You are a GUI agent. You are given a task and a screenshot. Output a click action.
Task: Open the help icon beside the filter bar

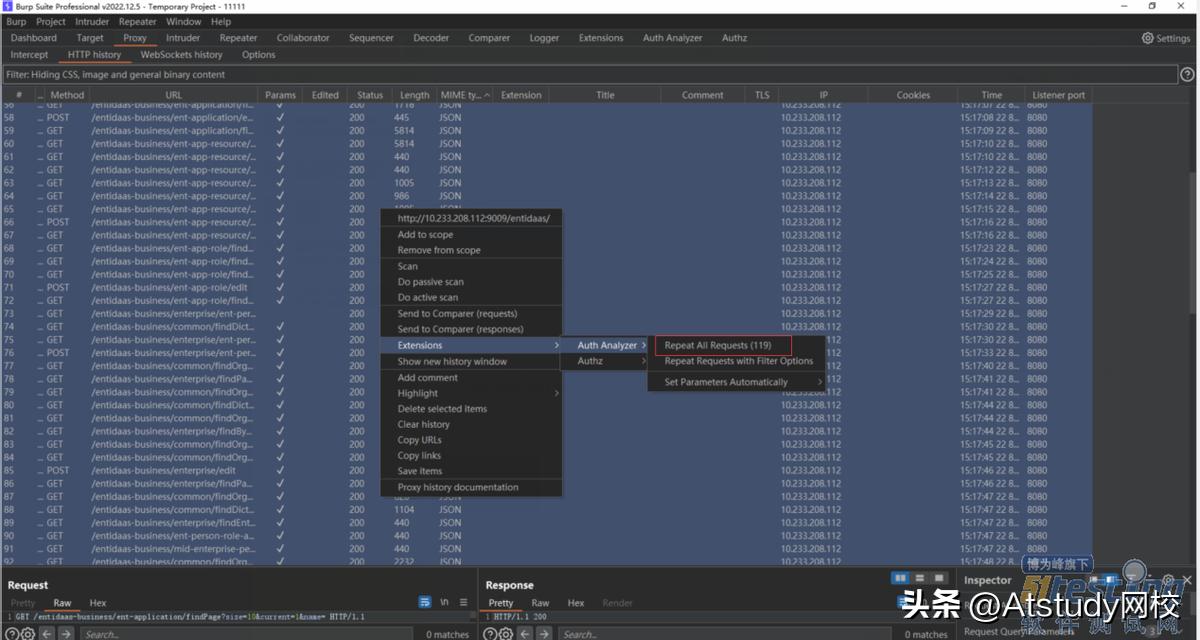pos(1187,73)
